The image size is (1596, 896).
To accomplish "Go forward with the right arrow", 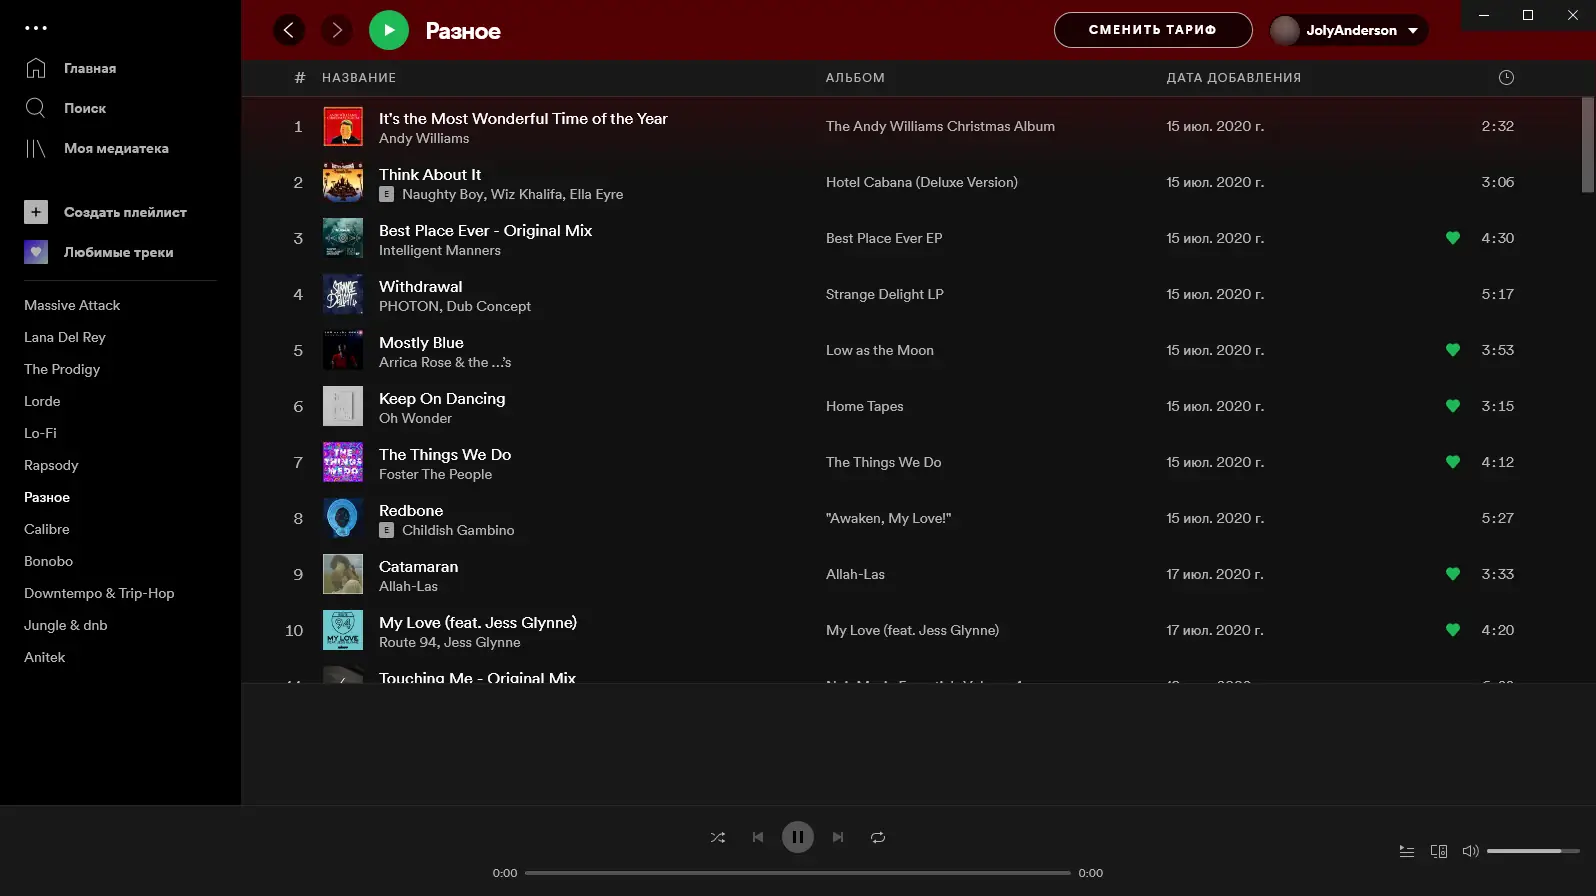I will [x=337, y=30].
